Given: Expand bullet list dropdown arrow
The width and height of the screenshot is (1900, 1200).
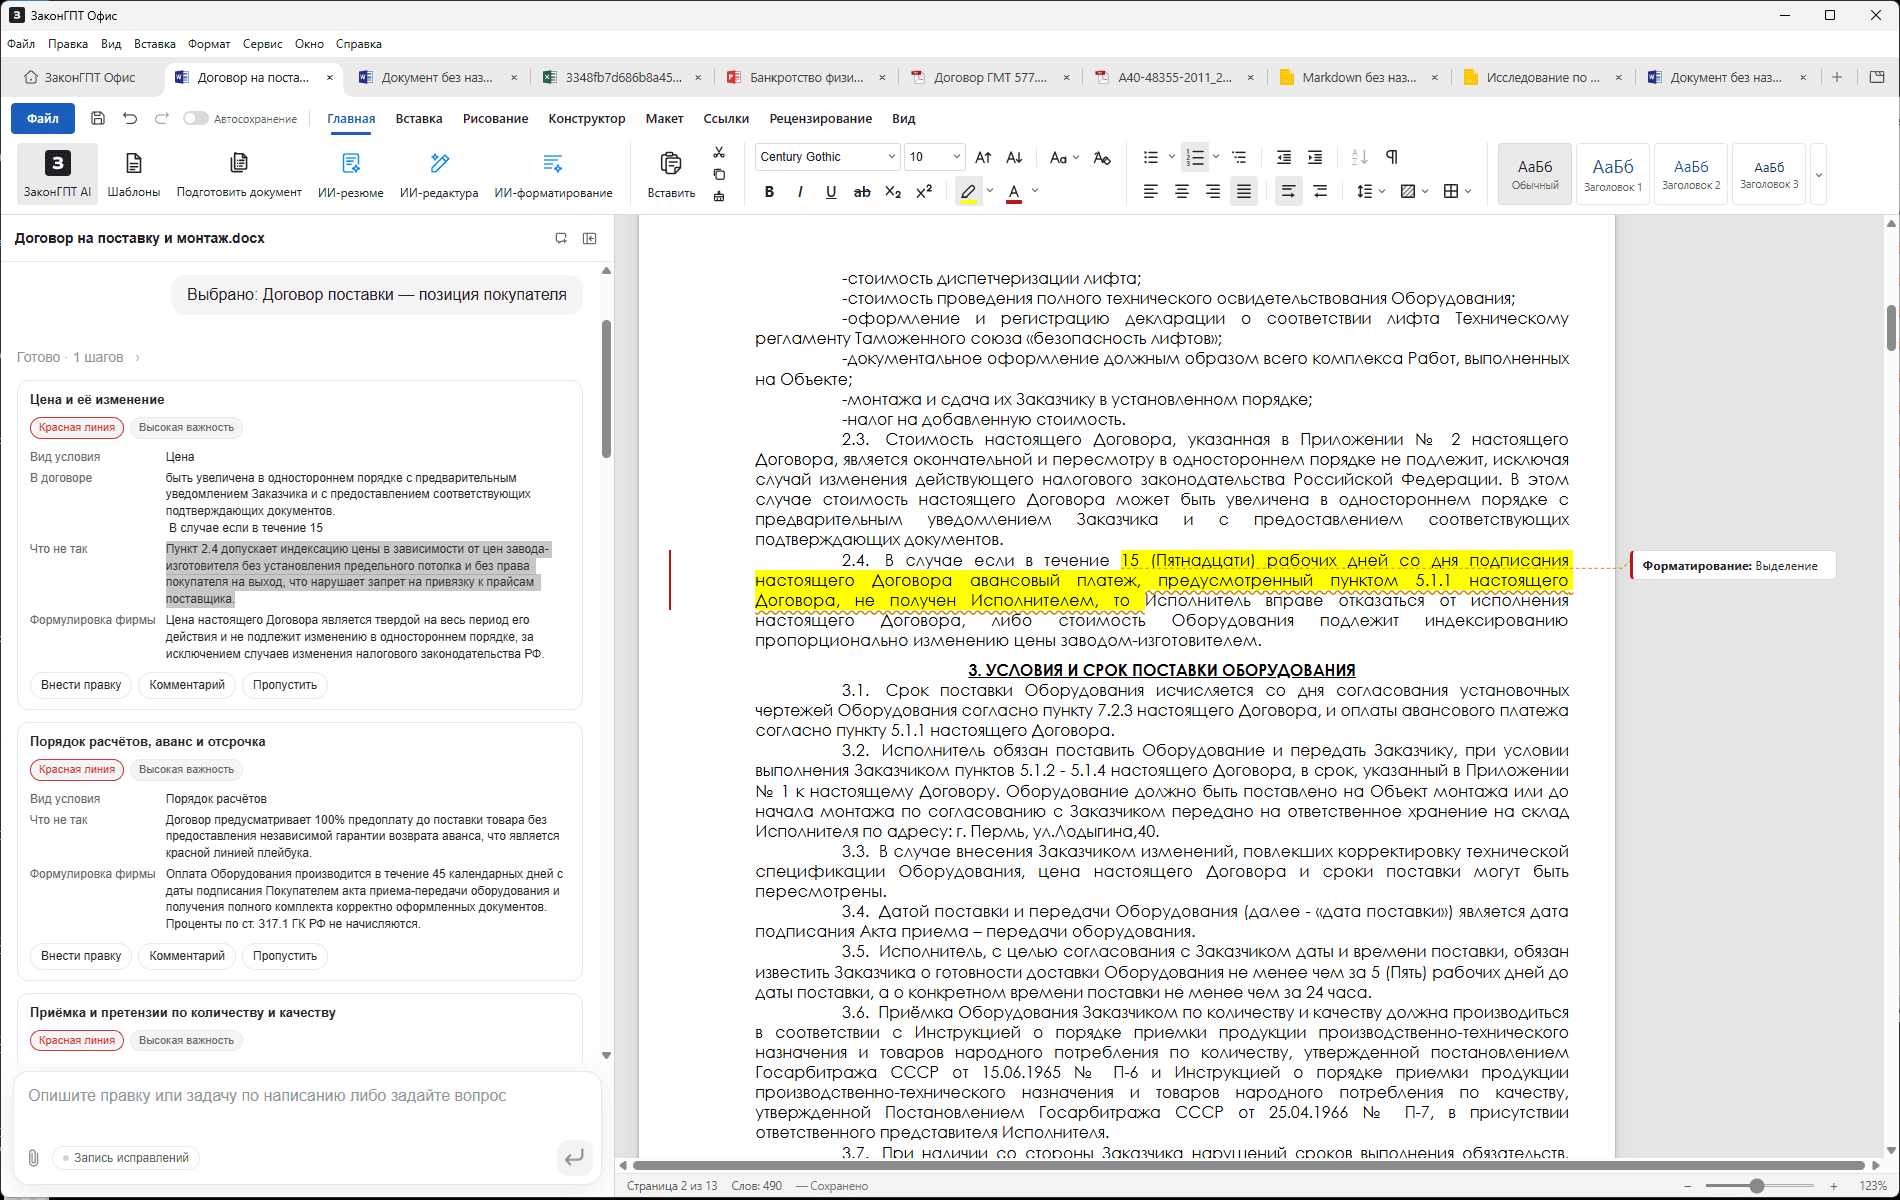Looking at the screenshot, I should pyautogui.click(x=1172, y=157).
